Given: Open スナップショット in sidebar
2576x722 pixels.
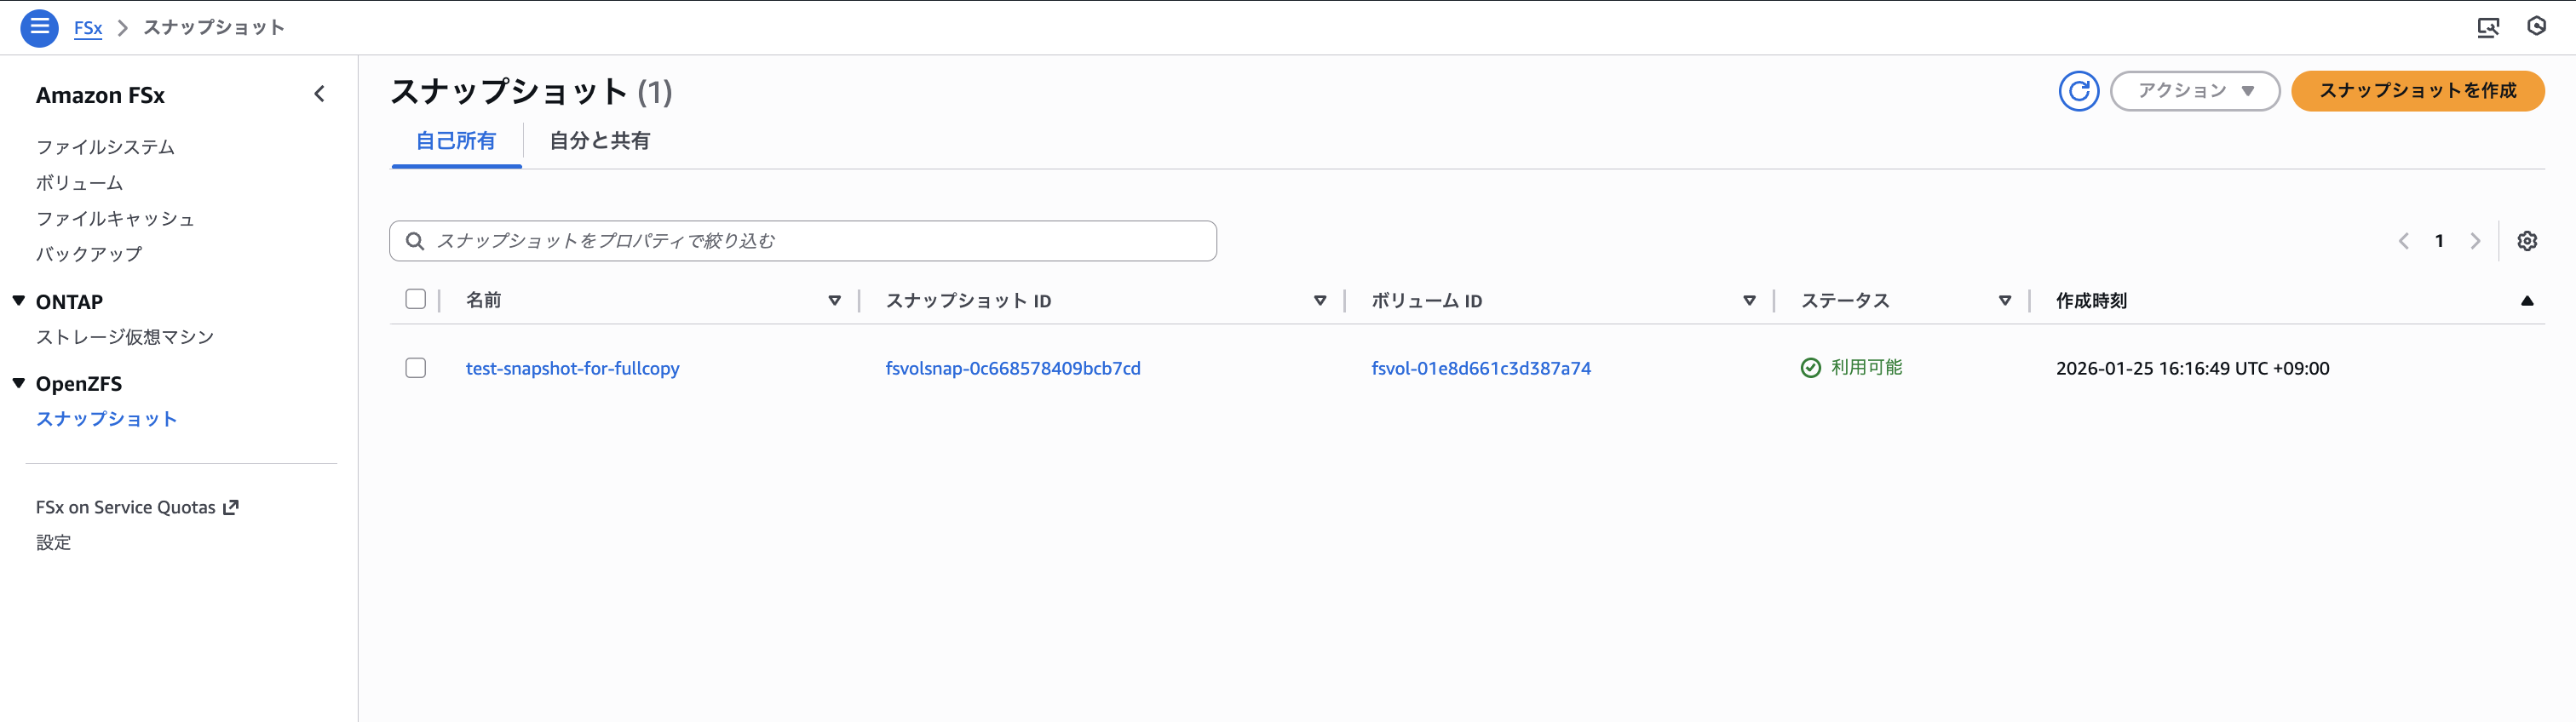Looking at the screenshot, I should coord(106,419).
